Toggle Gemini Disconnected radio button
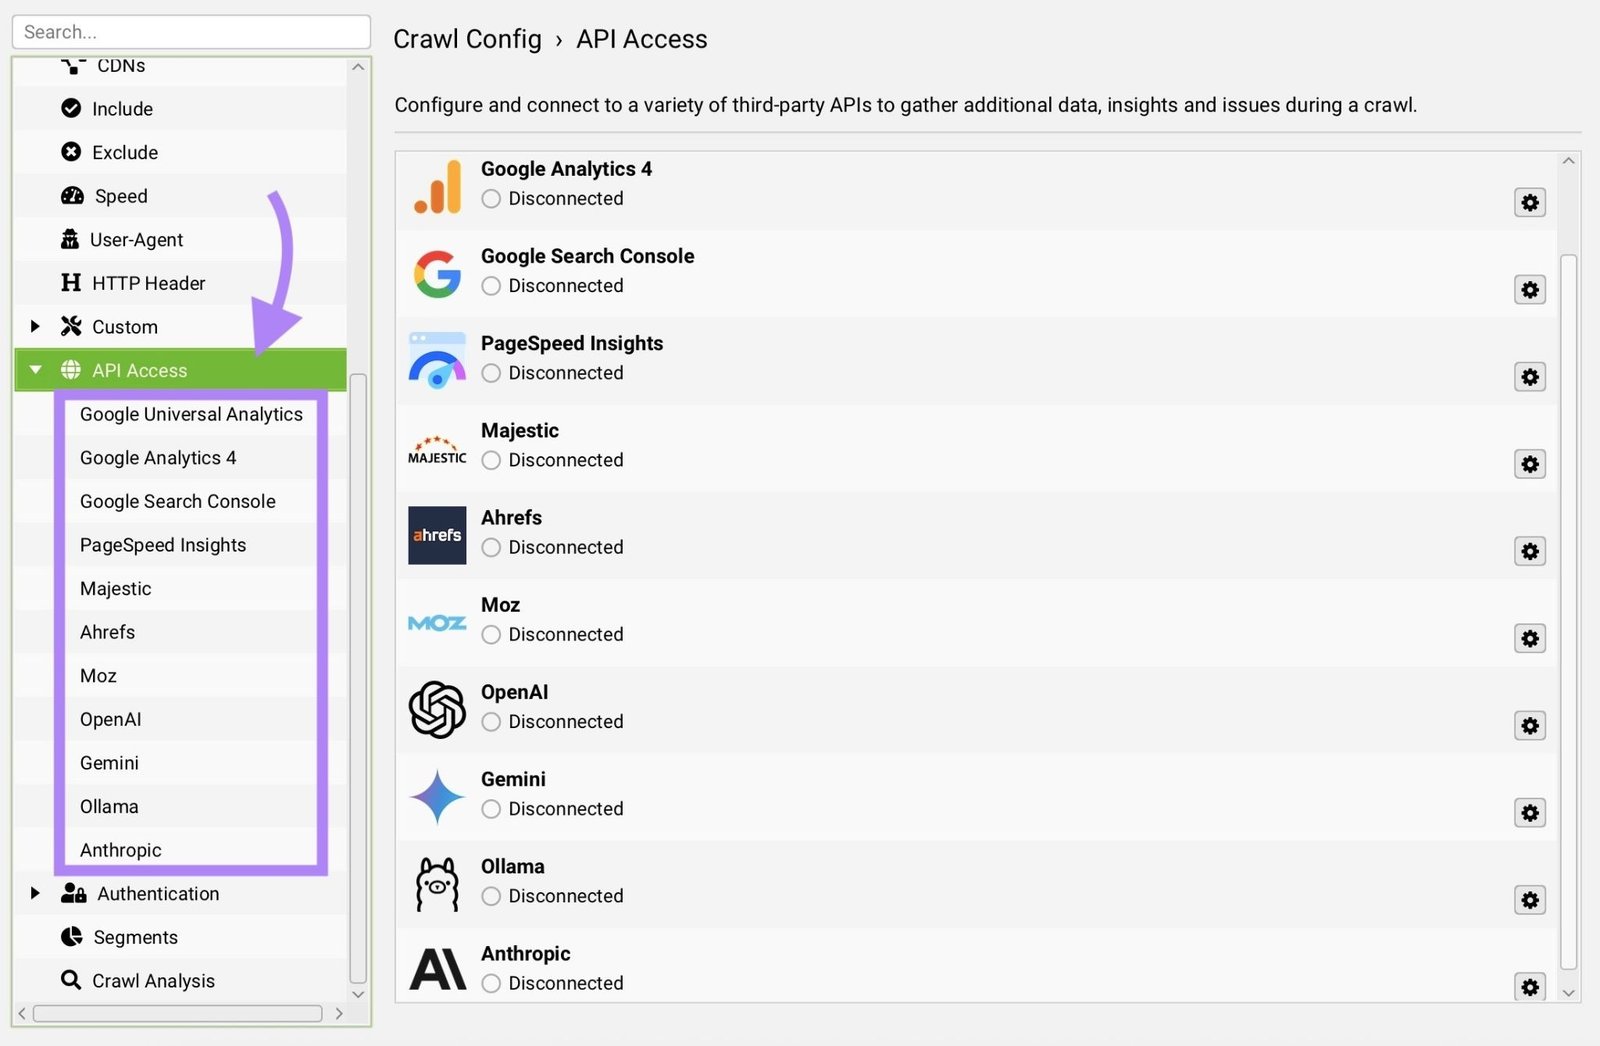The height and width of the screenshot is (1046, 1600). coord(491,809)
